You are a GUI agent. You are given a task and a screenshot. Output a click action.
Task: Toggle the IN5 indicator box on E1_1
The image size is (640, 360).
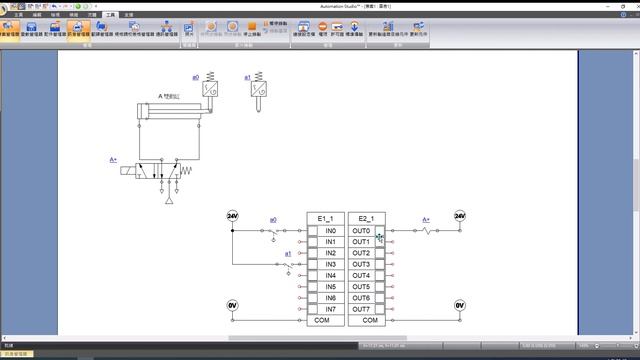click(x=313, y=287)
